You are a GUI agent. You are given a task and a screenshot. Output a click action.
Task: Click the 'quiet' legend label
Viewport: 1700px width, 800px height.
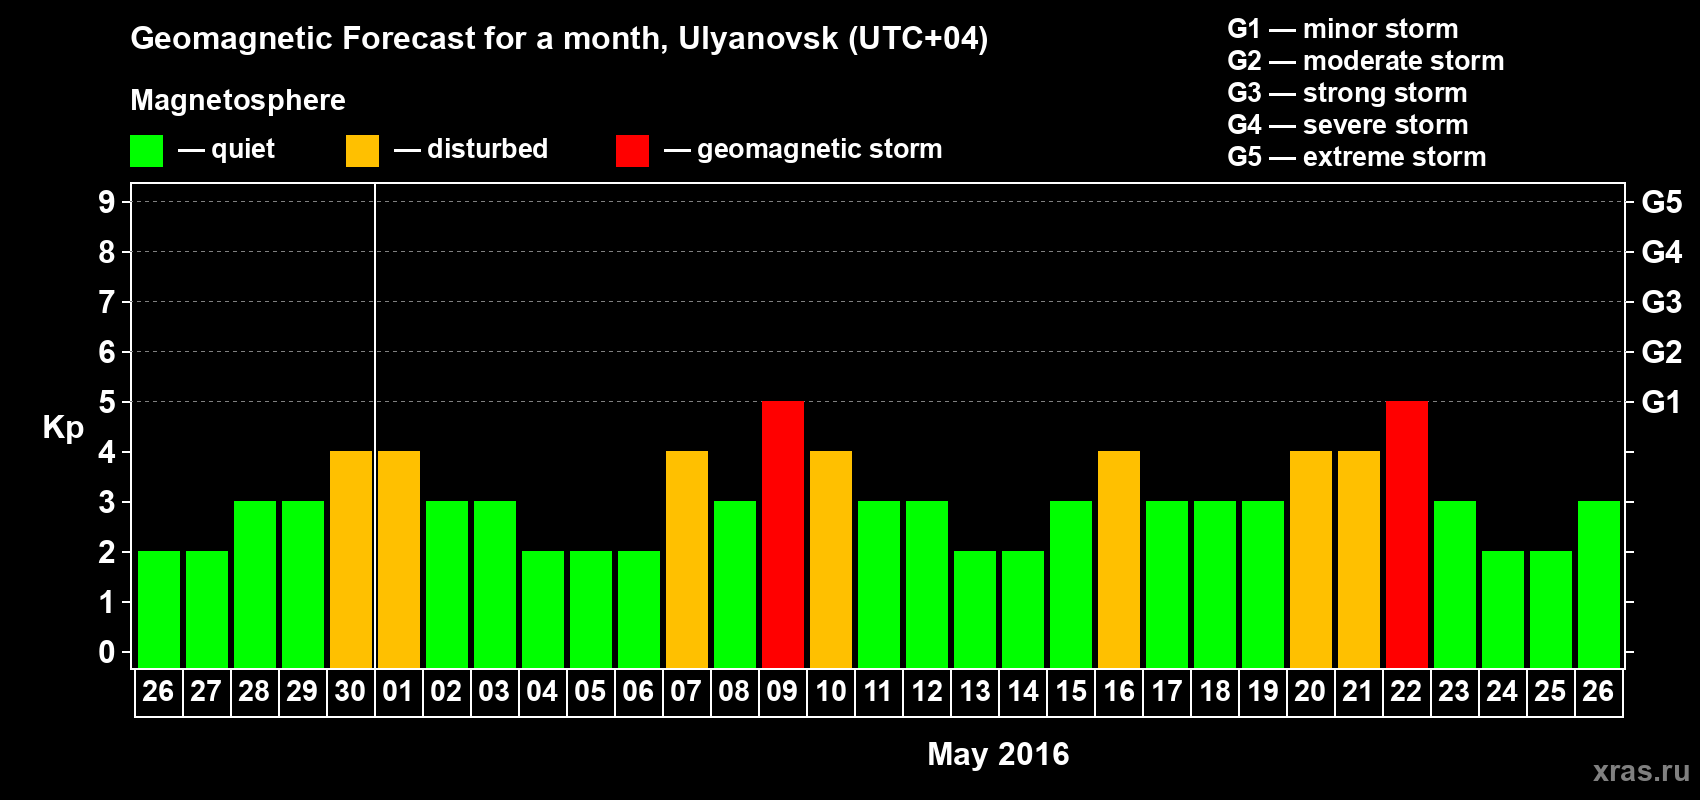243,149
